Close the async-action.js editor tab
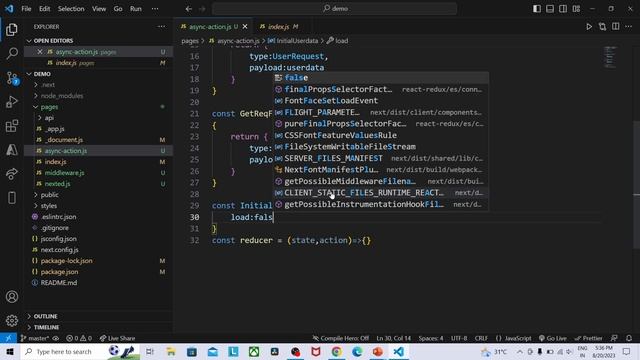Image resolution: width=640 pixels, height=360 pixels. (245, 27)
